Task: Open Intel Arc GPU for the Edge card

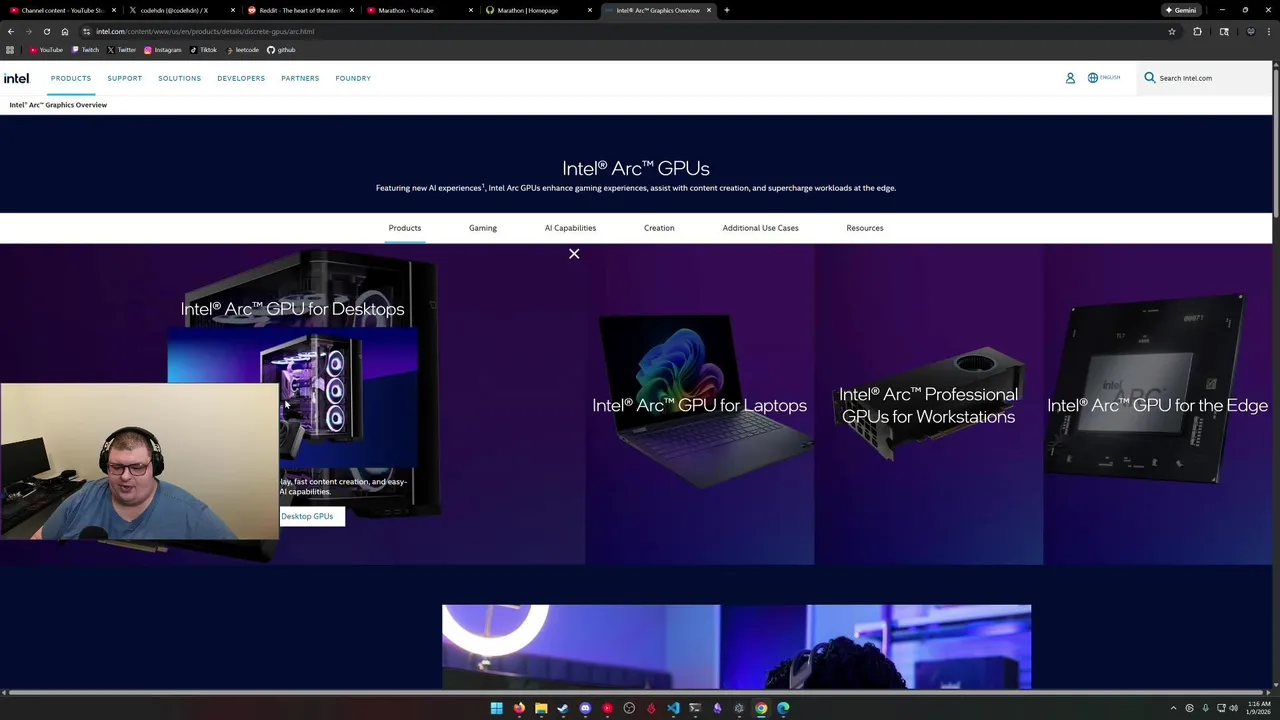Action: pos(1157,405)
